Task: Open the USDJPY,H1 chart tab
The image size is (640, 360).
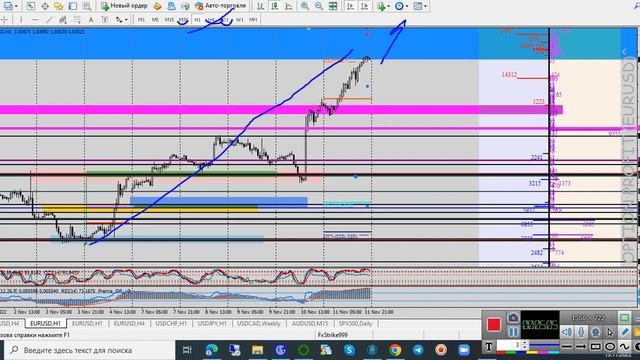Action: click(x=212, y=323)
